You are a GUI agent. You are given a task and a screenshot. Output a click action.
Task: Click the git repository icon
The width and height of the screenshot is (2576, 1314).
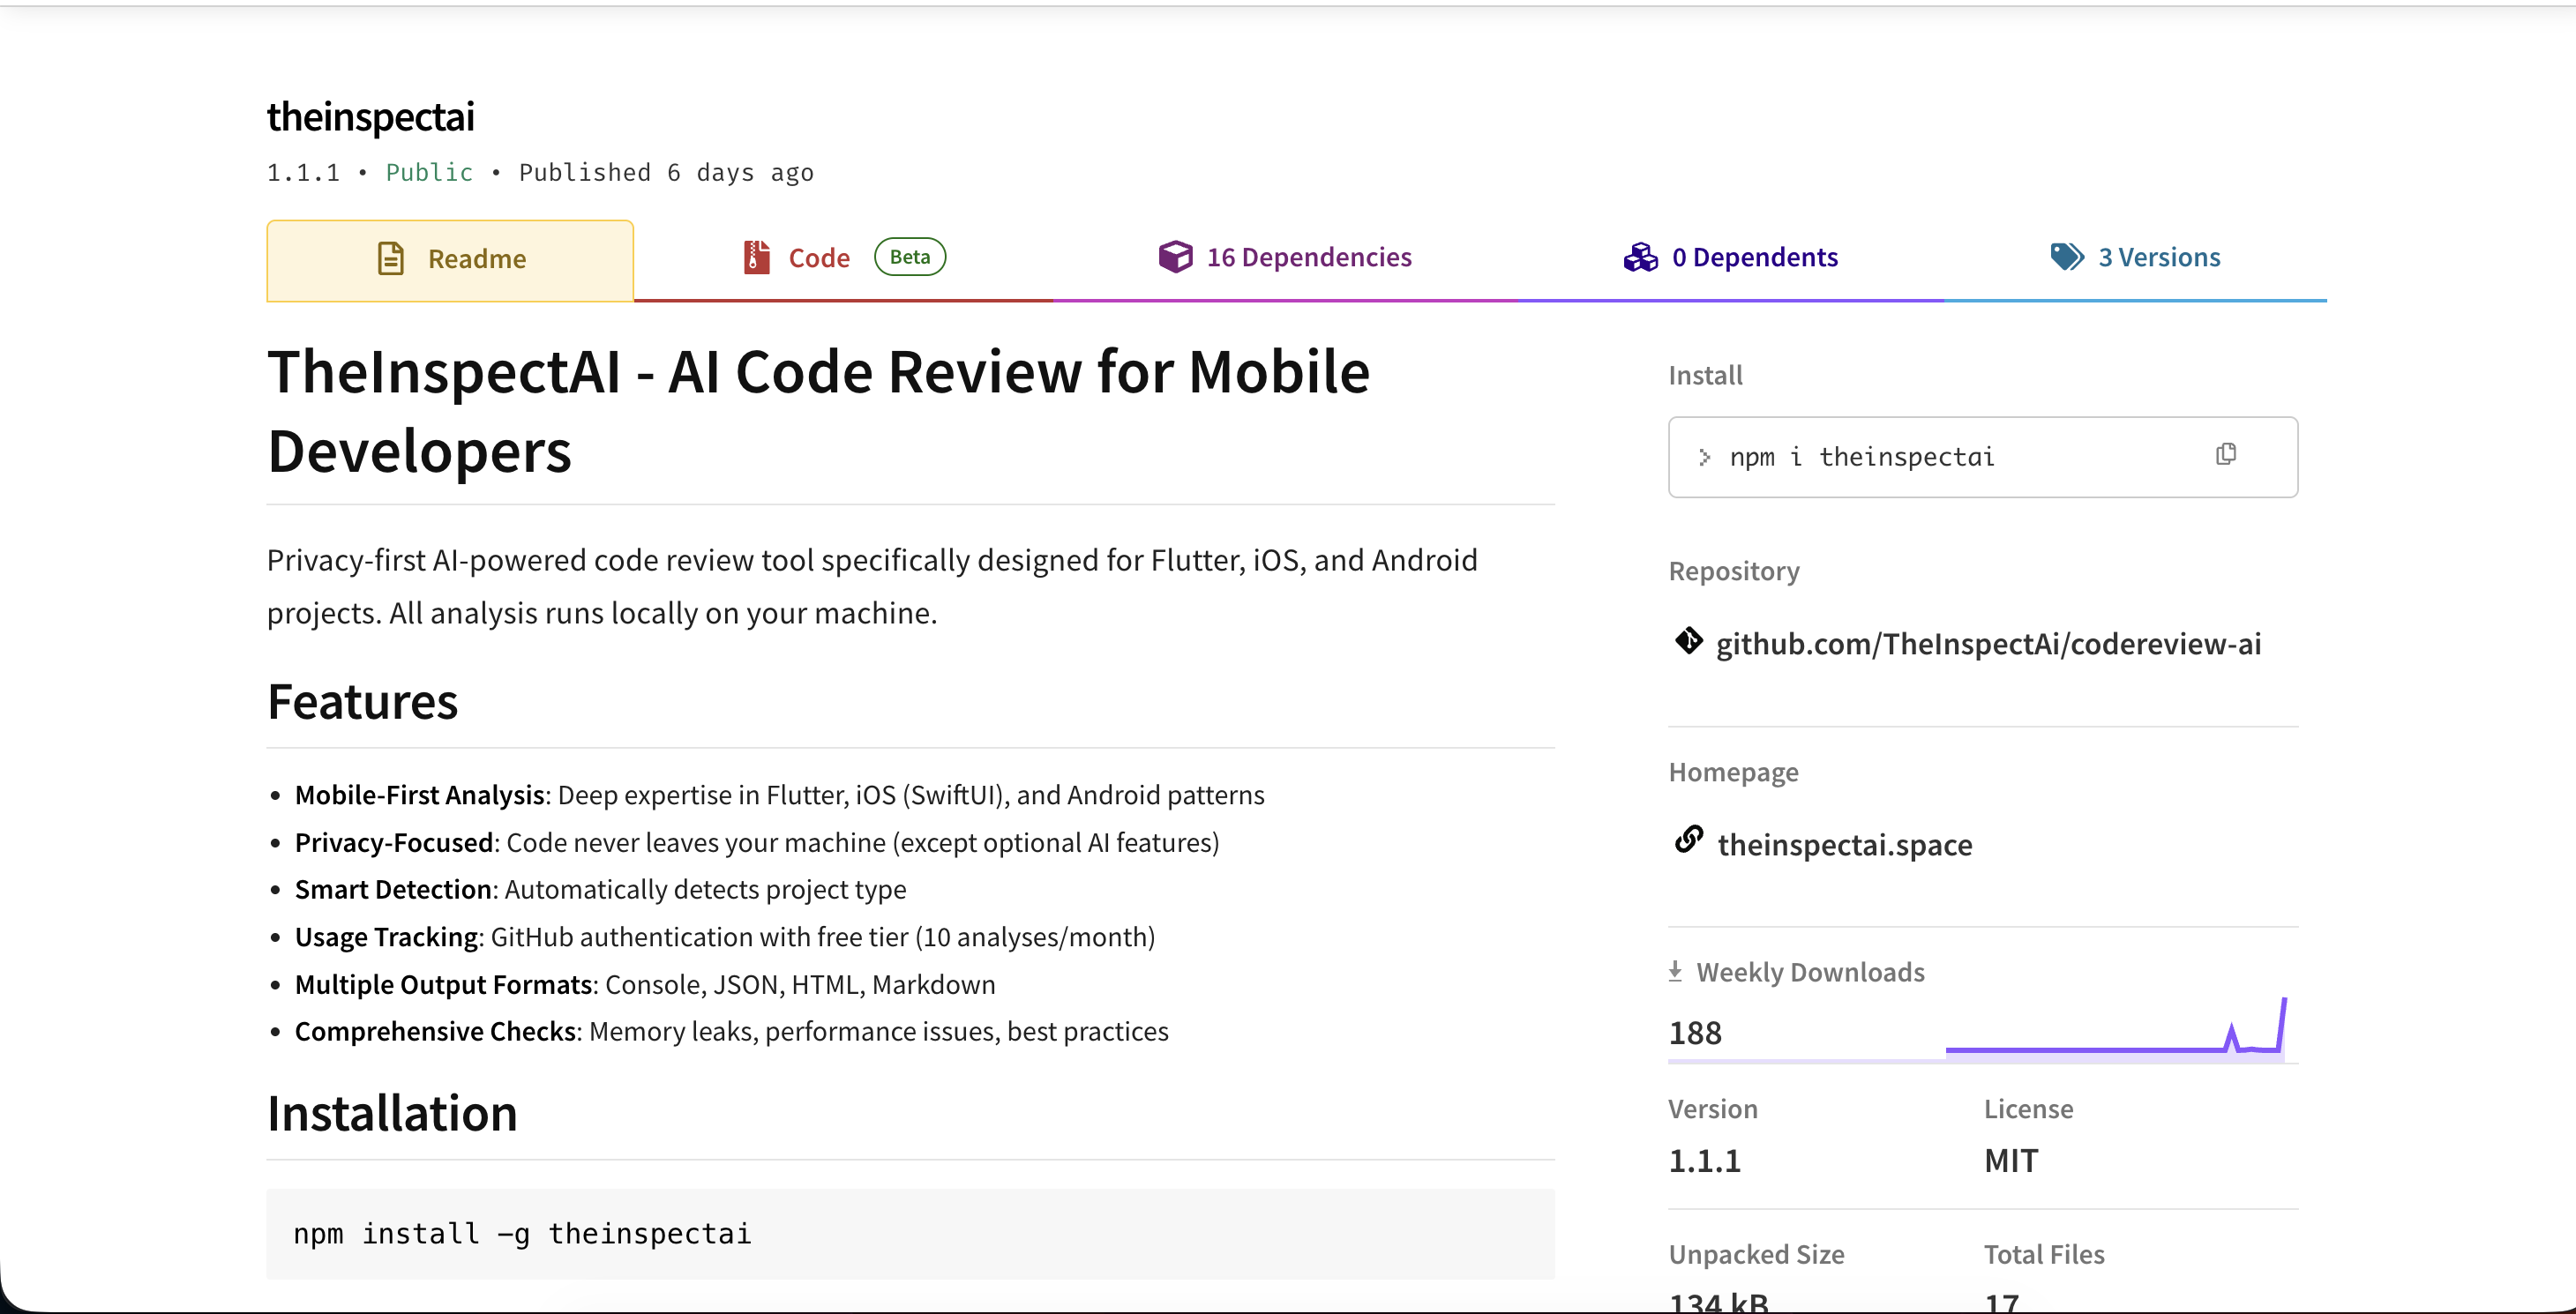click(x=1689, y=640)
